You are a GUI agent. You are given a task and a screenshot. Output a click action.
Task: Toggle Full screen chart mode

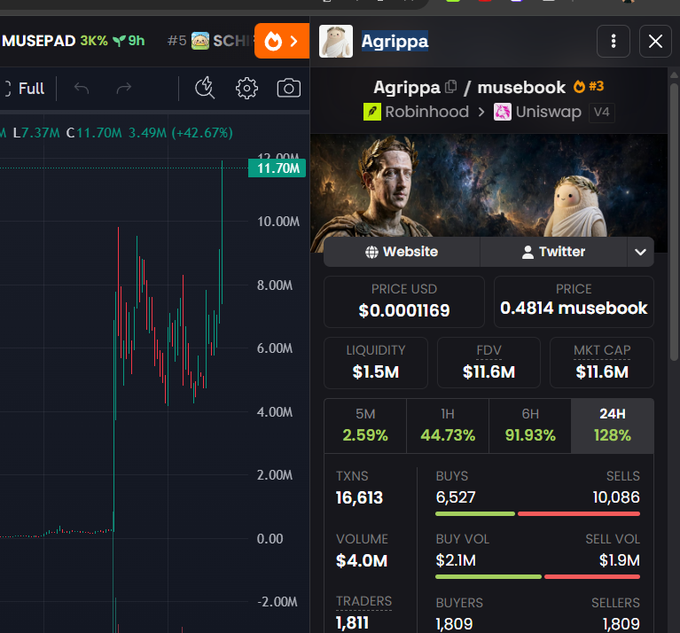[24, 88]
